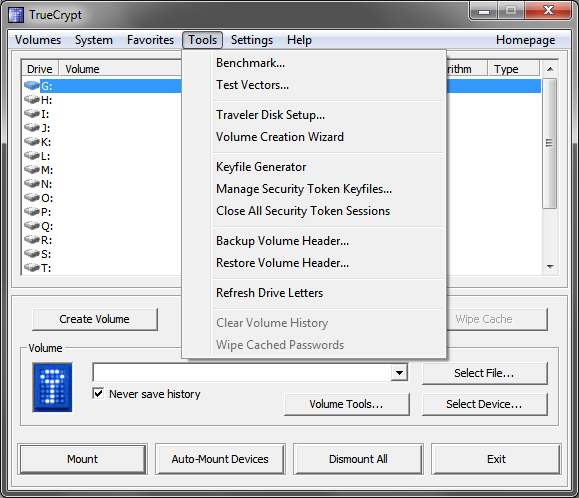Click the M: drive icon

[x=32, y=170]
